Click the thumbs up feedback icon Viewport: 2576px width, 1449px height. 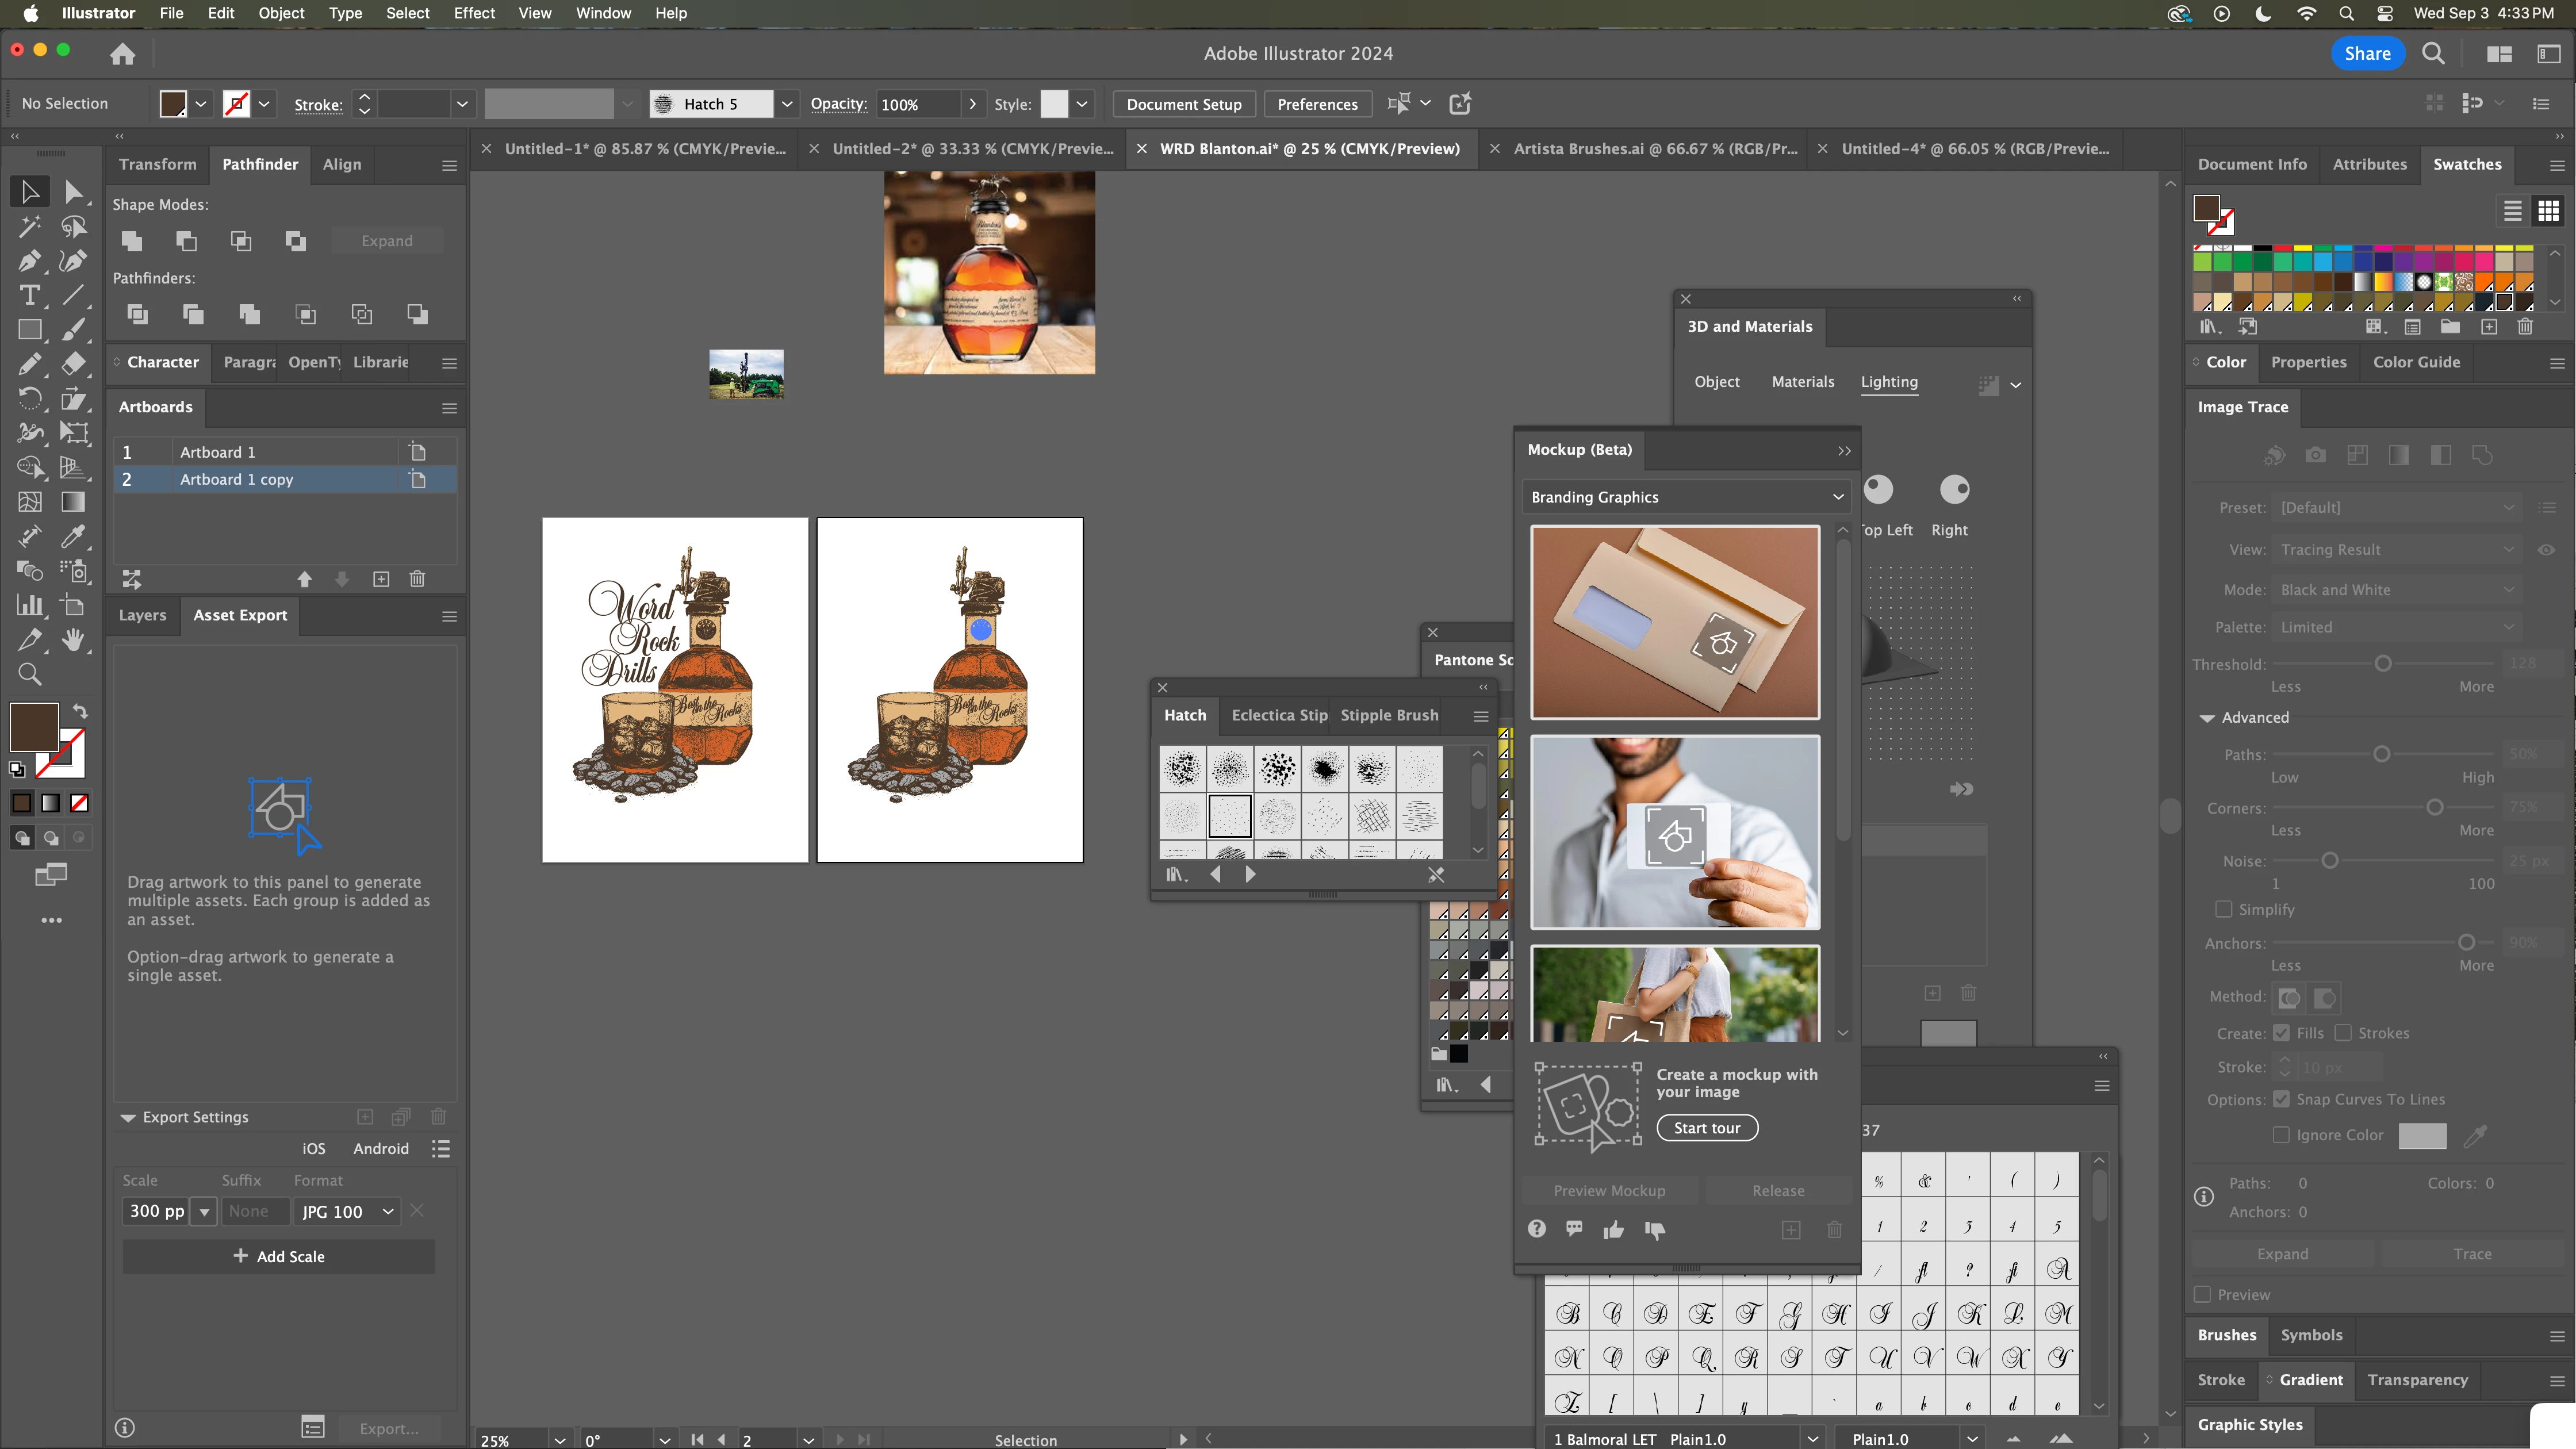pyautogui.click(x=1613, y=1230)
